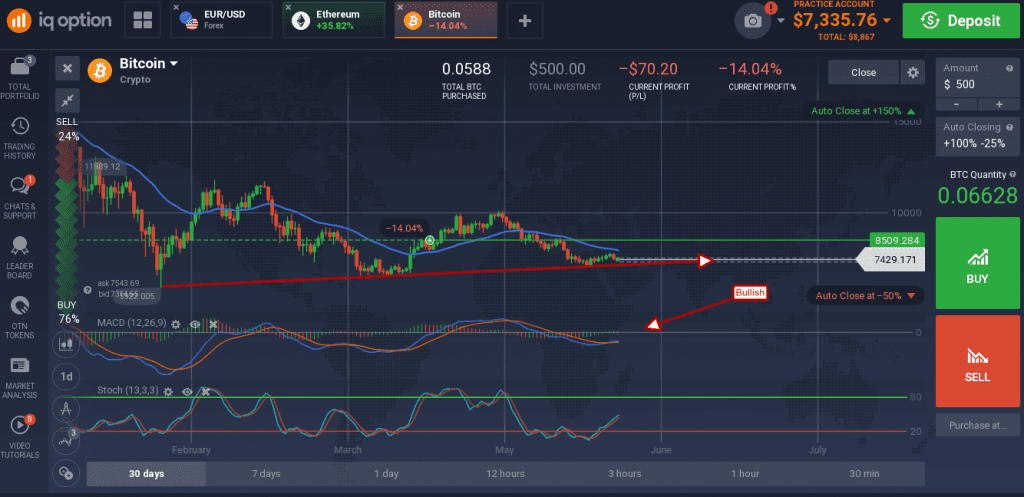Click the BTC Quantity help icon

coord(1013,174)
